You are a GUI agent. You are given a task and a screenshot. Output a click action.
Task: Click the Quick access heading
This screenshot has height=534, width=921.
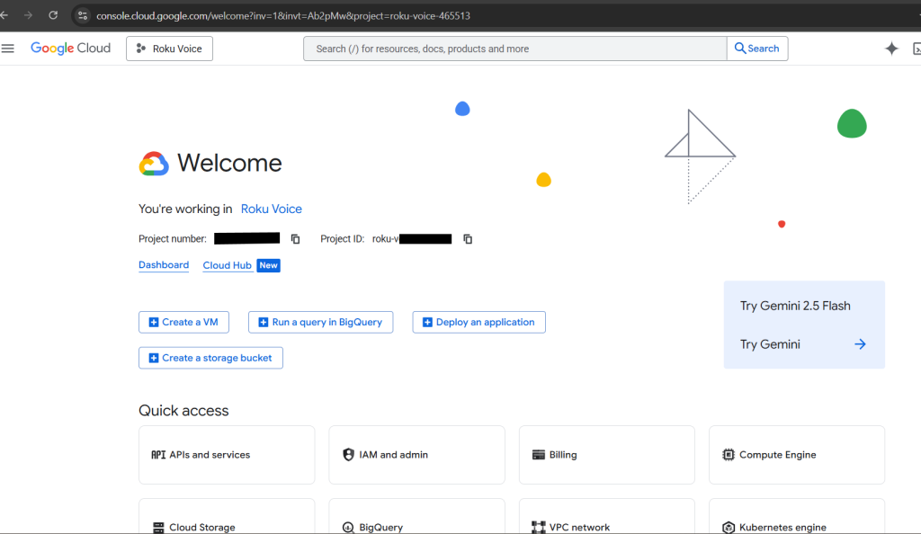[183, 411]
